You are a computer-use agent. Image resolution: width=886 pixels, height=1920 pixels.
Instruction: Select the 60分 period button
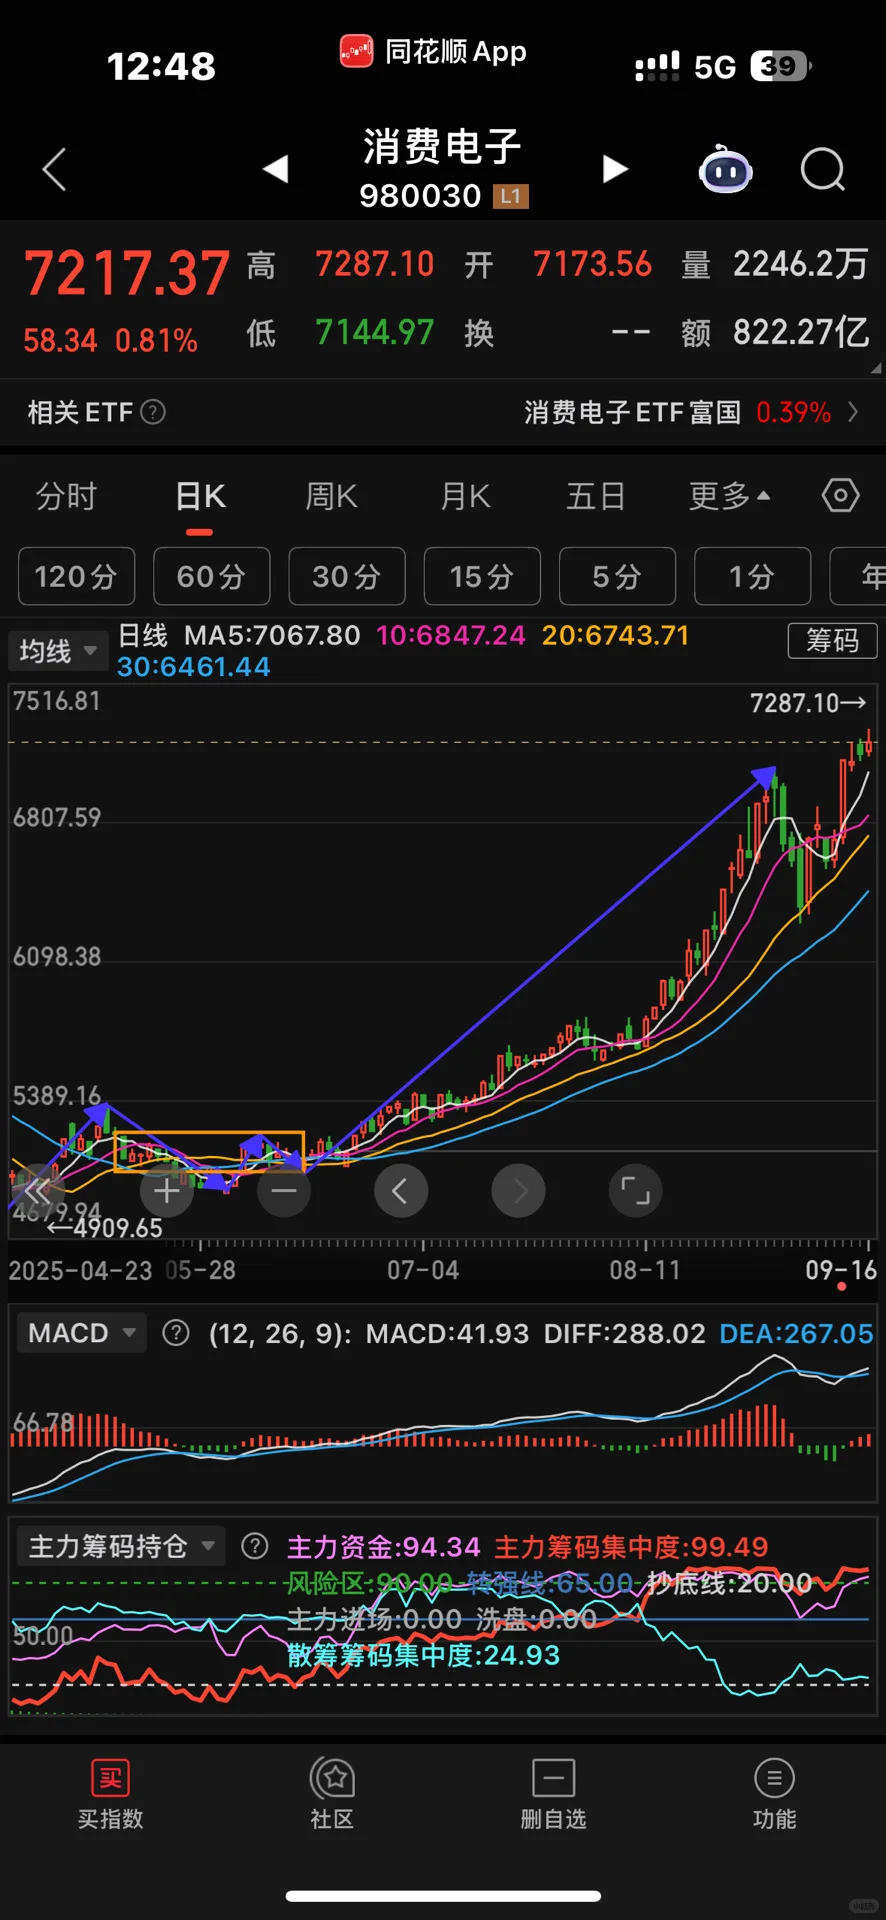click(211, 576)
